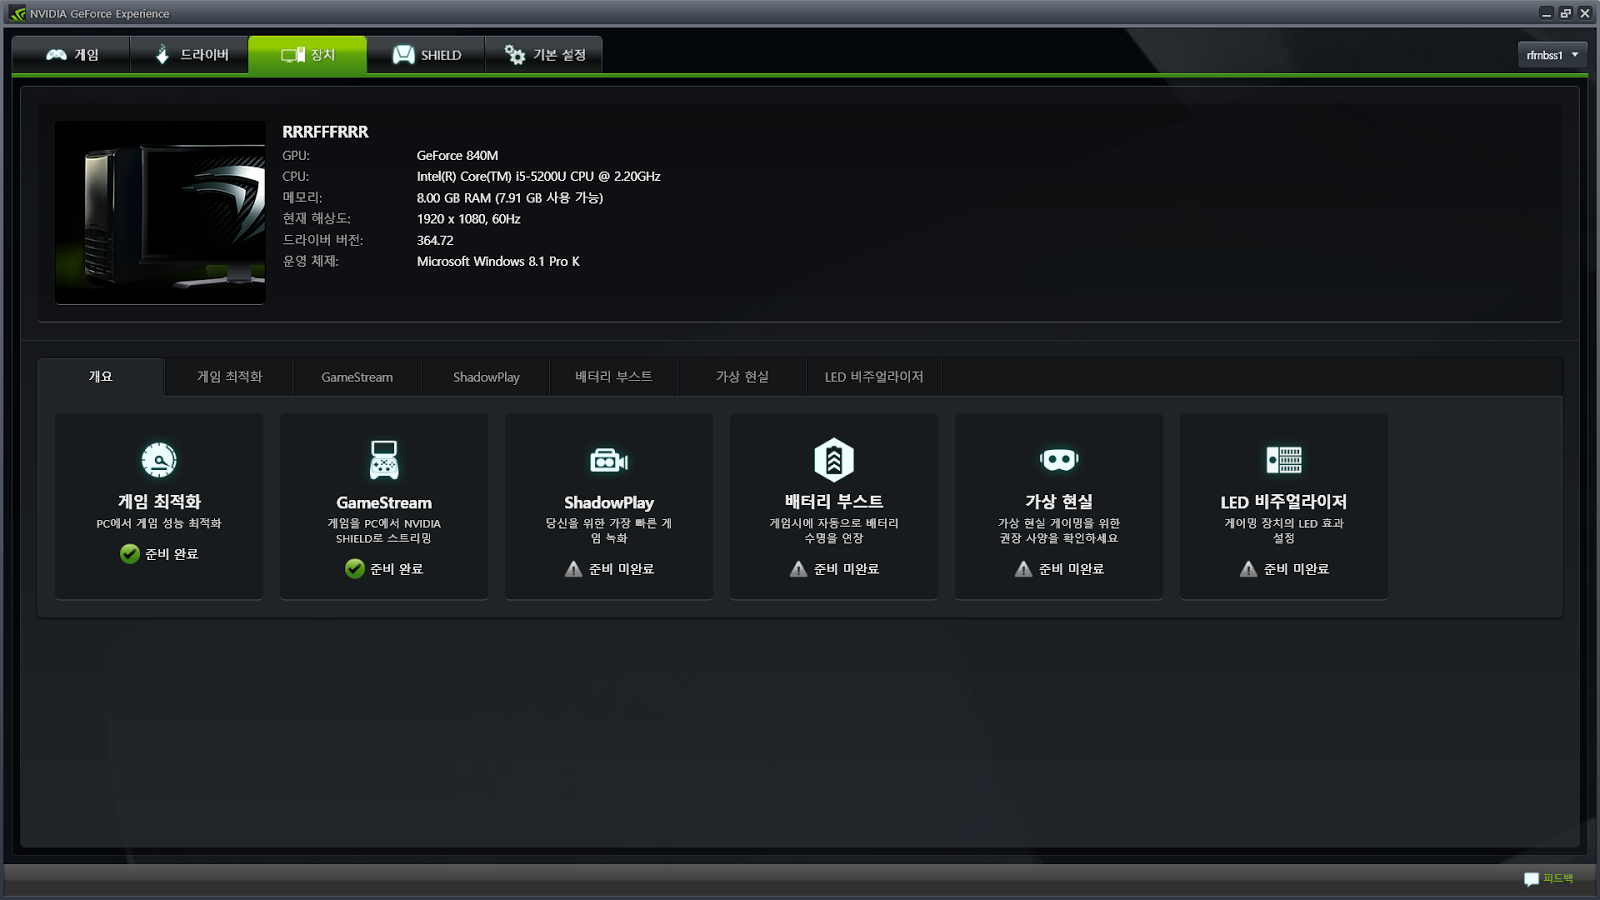Click the feedback speech bubble icon
Screen dimensions: 1600x900
tap(1531, 879)
